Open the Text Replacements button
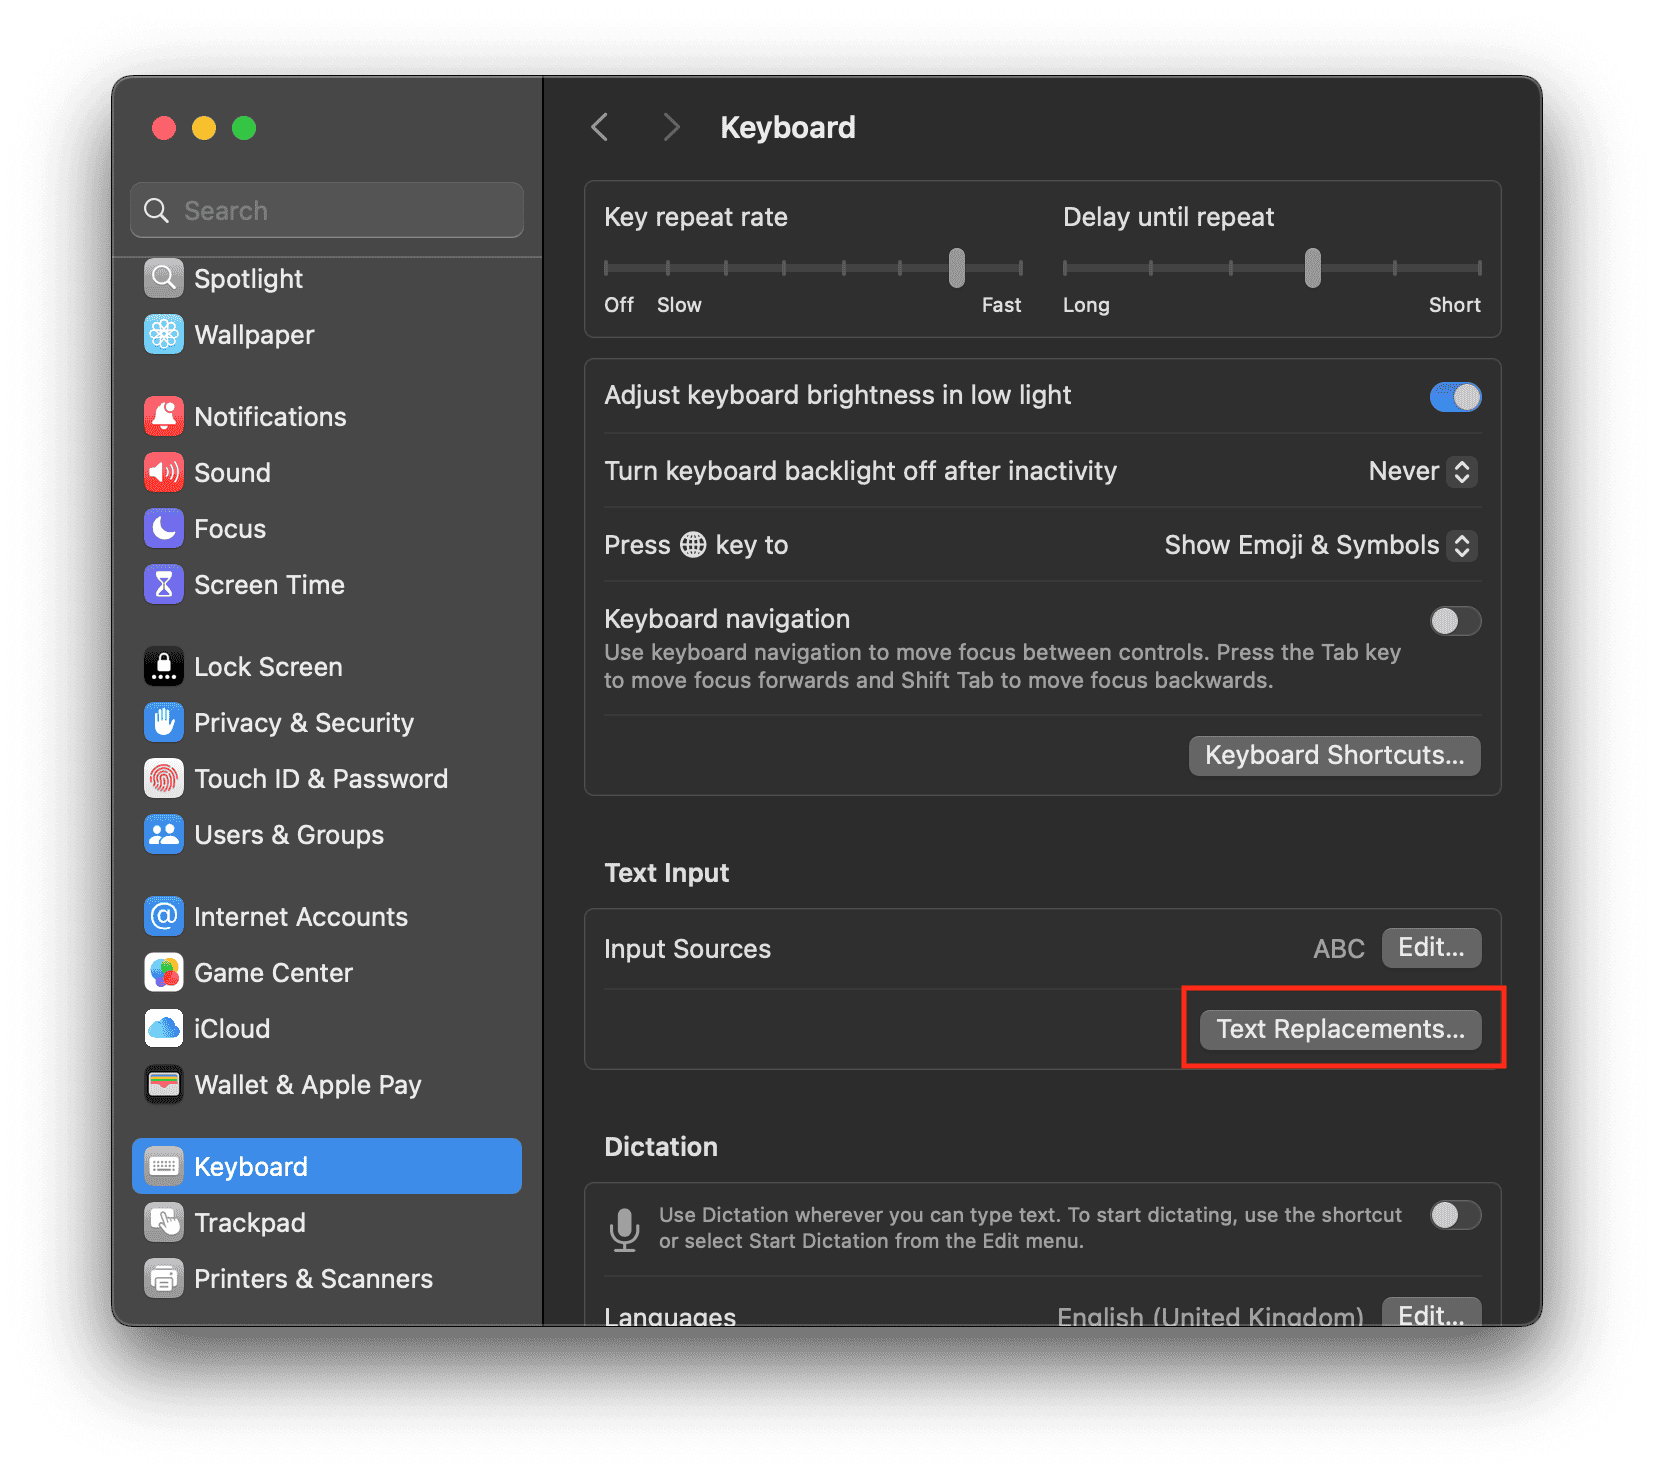1654x1474 pixels. (x=1340, y=1029)
